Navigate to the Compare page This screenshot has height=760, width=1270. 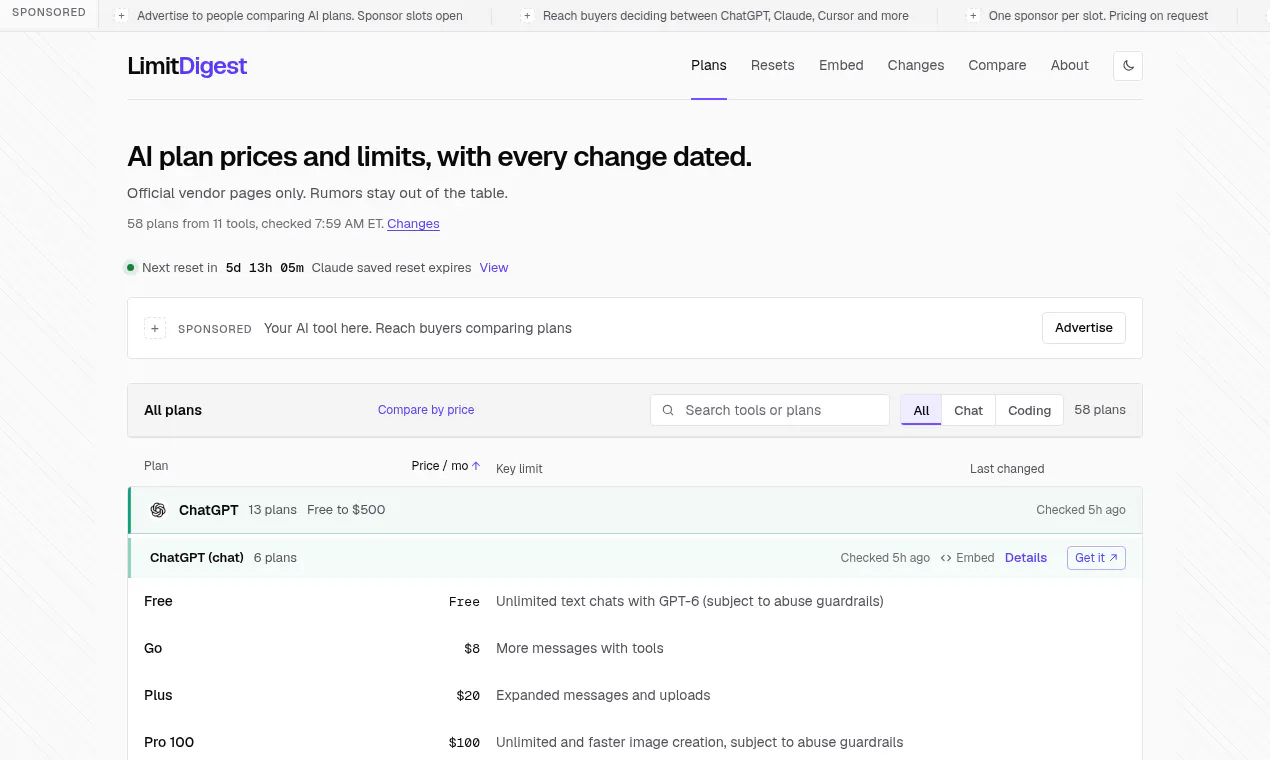(x=997, y=66)
